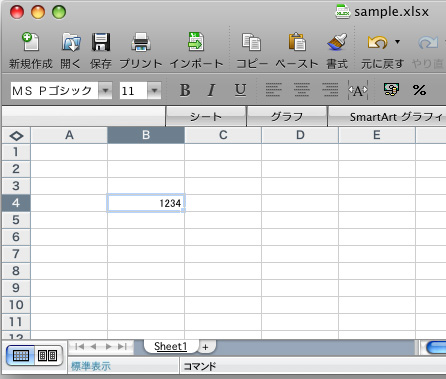Open a file with the 開く icon
446x379 pixels.
click(71, 42)
